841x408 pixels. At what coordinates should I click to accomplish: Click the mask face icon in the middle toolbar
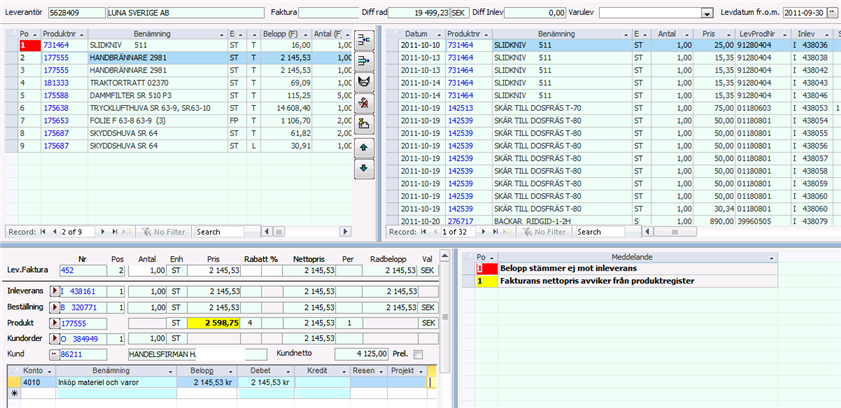[x=365, y=82]
